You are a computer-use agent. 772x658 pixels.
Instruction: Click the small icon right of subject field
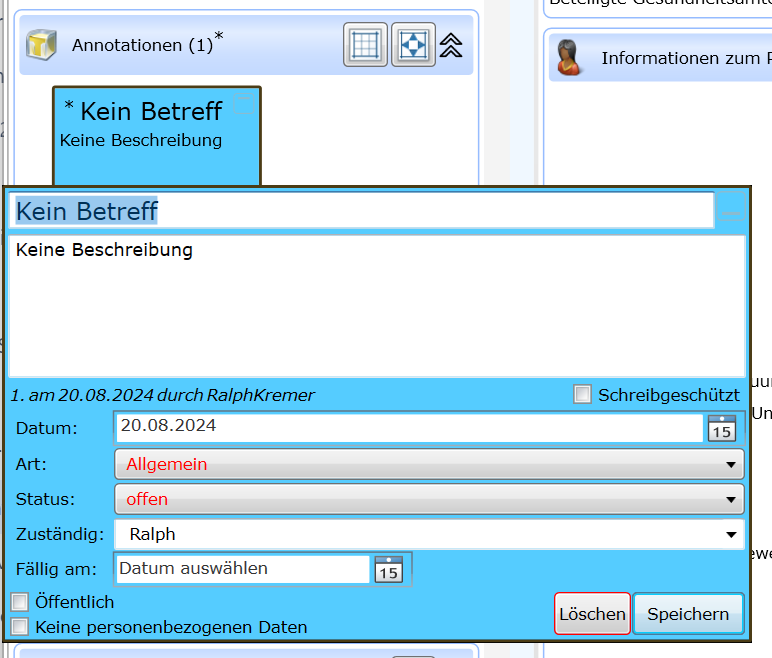point(731,212)
